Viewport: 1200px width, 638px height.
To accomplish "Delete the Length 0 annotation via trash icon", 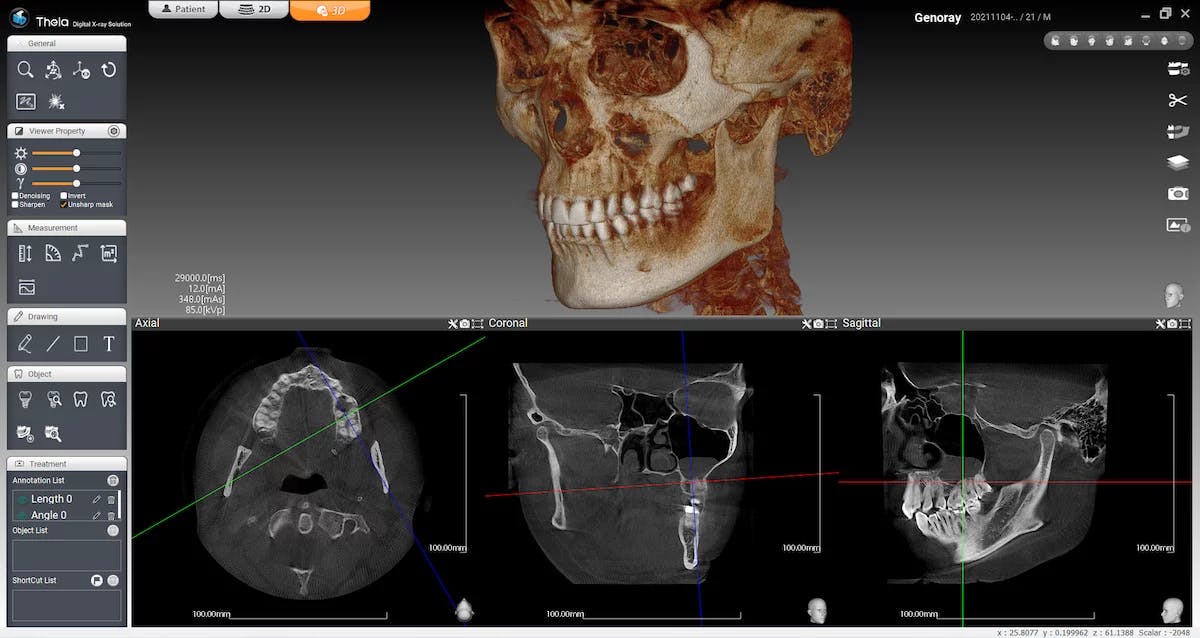I will pyautogui.click(x=111, y=499).
